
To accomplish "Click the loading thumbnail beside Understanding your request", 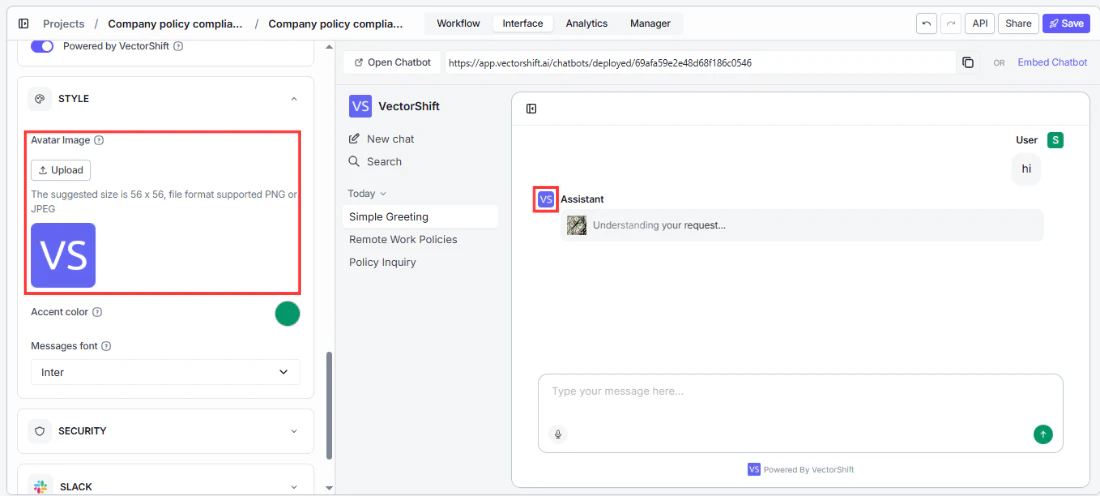I will [x=577, y=225].
